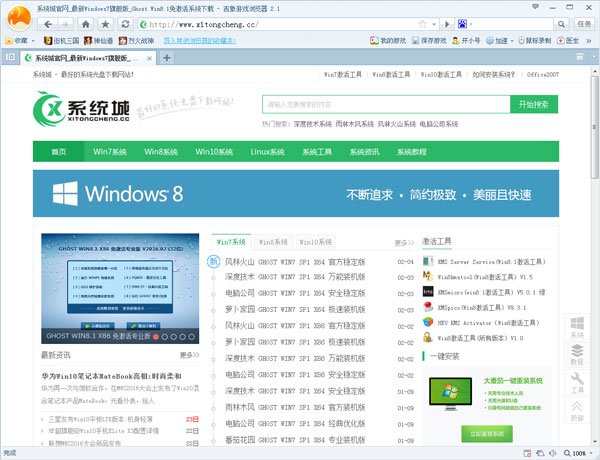Click the green 开始搜索 button
The image size is (600, 460).
pyautogui.click(x=534, y=104)
